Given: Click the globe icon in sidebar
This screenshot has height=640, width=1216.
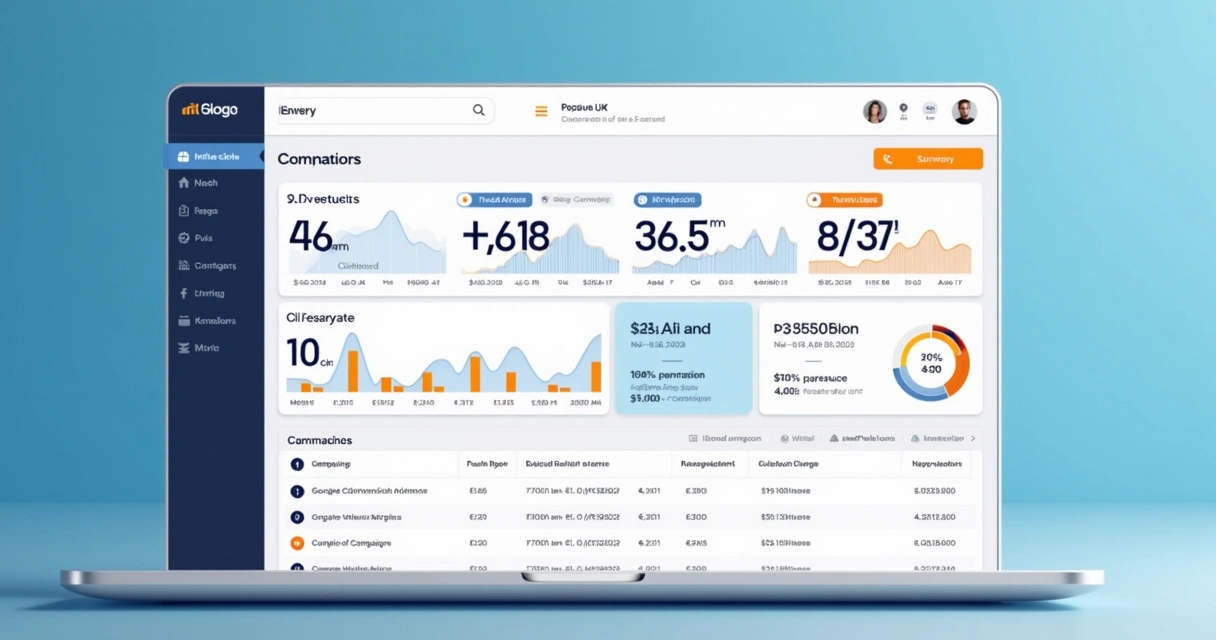Looking at the screenshot, I should (184, 238).
